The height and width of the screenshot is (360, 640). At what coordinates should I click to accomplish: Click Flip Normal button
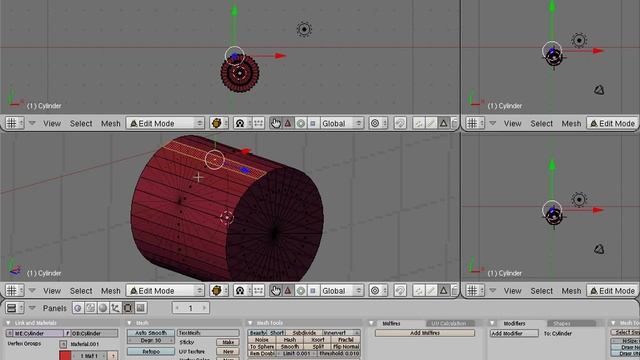pos(346,346)
